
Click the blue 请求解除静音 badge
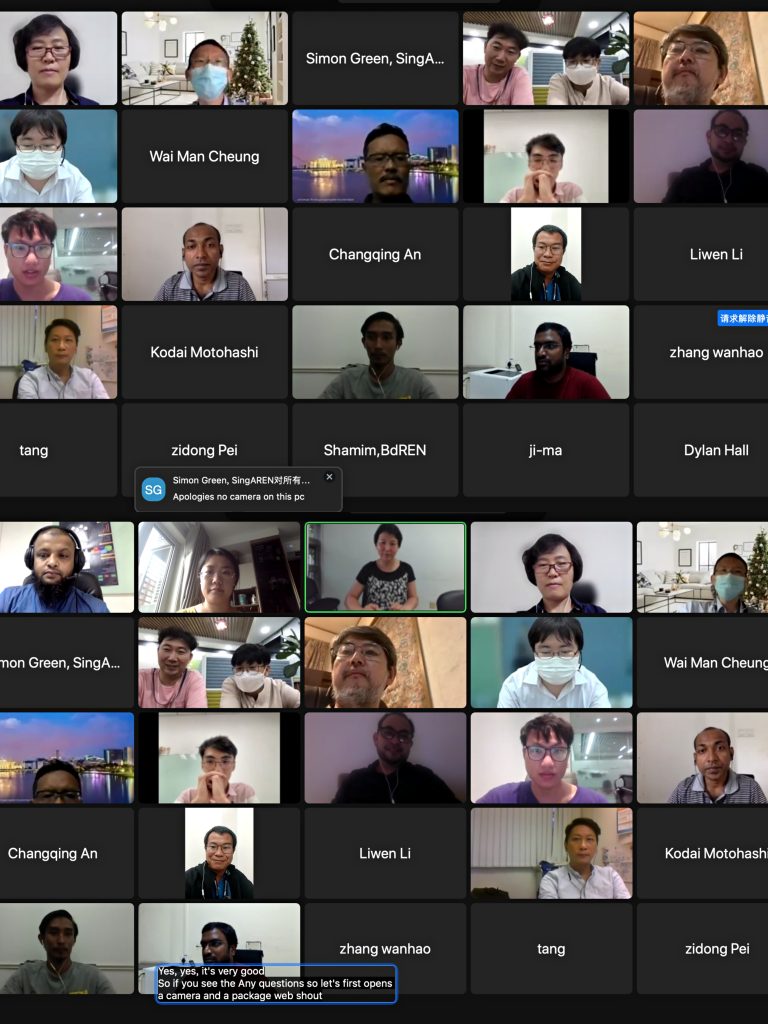pyautogui.click(x=743, y=318)
